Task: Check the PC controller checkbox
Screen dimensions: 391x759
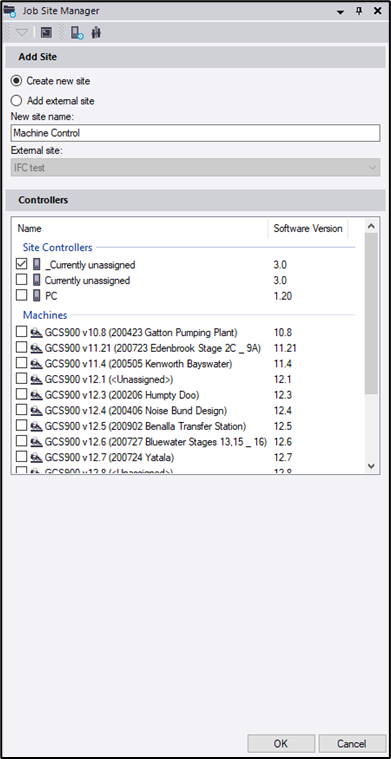Action: click(x=21, y=295)
